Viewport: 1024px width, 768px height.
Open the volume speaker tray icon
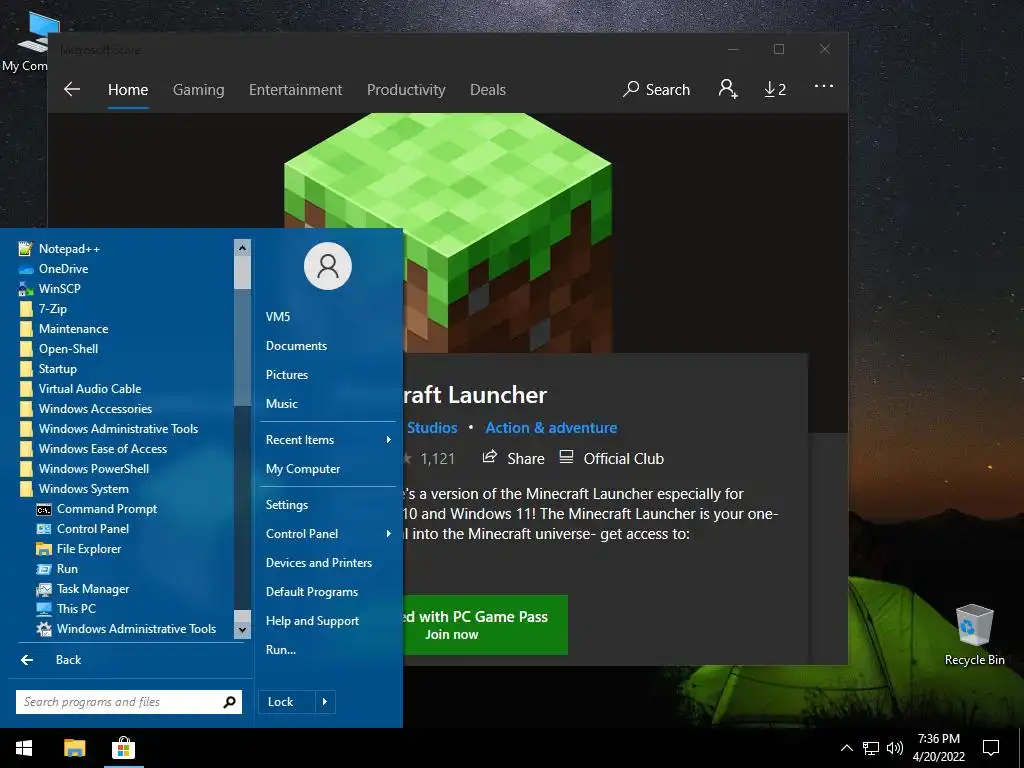pyautogui.click(x=895, y=748)
